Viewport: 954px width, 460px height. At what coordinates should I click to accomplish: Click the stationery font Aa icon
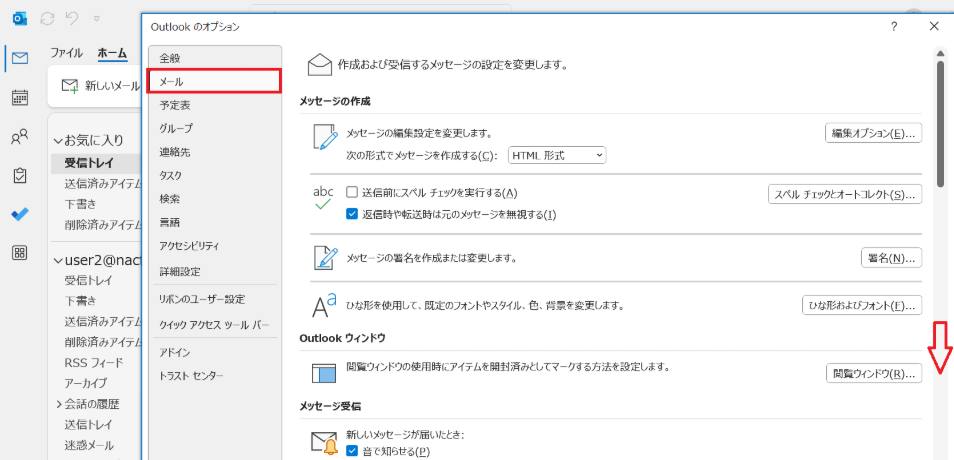[x=324, y=305]
